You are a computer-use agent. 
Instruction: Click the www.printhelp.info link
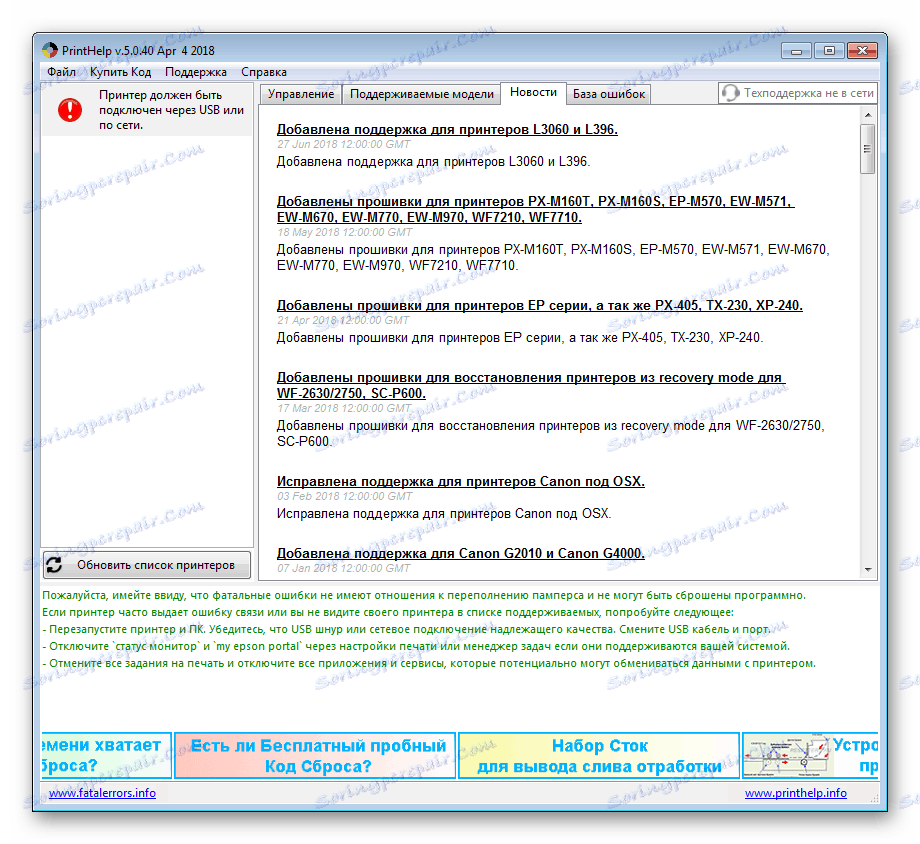tap(796, 793)
